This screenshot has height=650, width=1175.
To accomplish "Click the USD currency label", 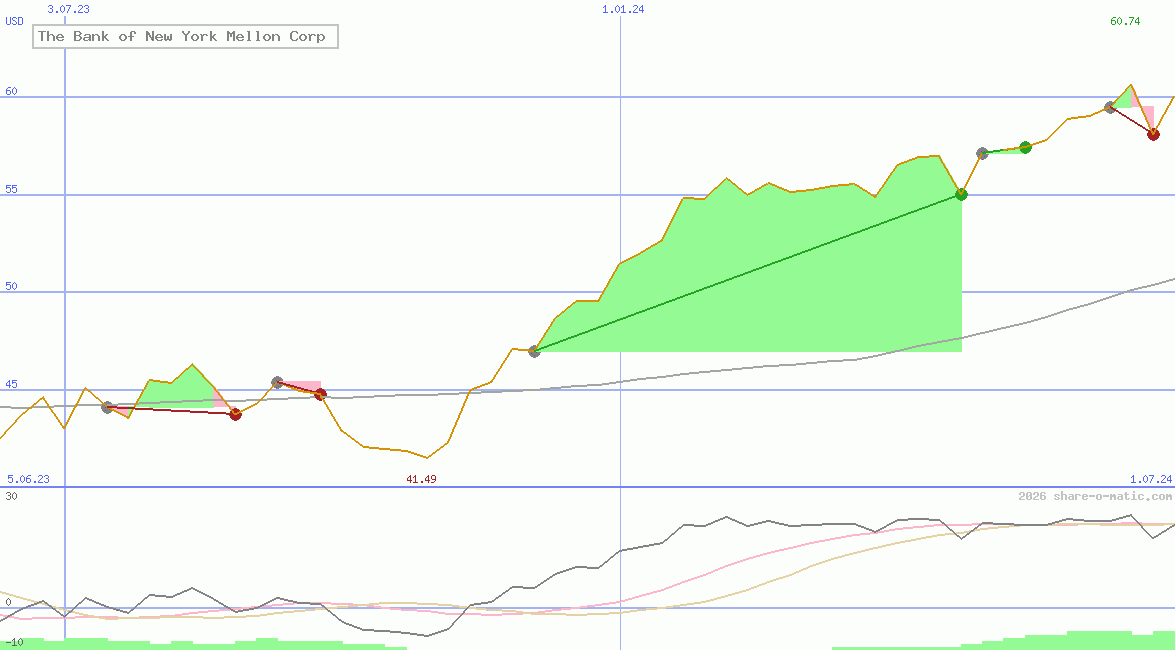I will 14,21.
